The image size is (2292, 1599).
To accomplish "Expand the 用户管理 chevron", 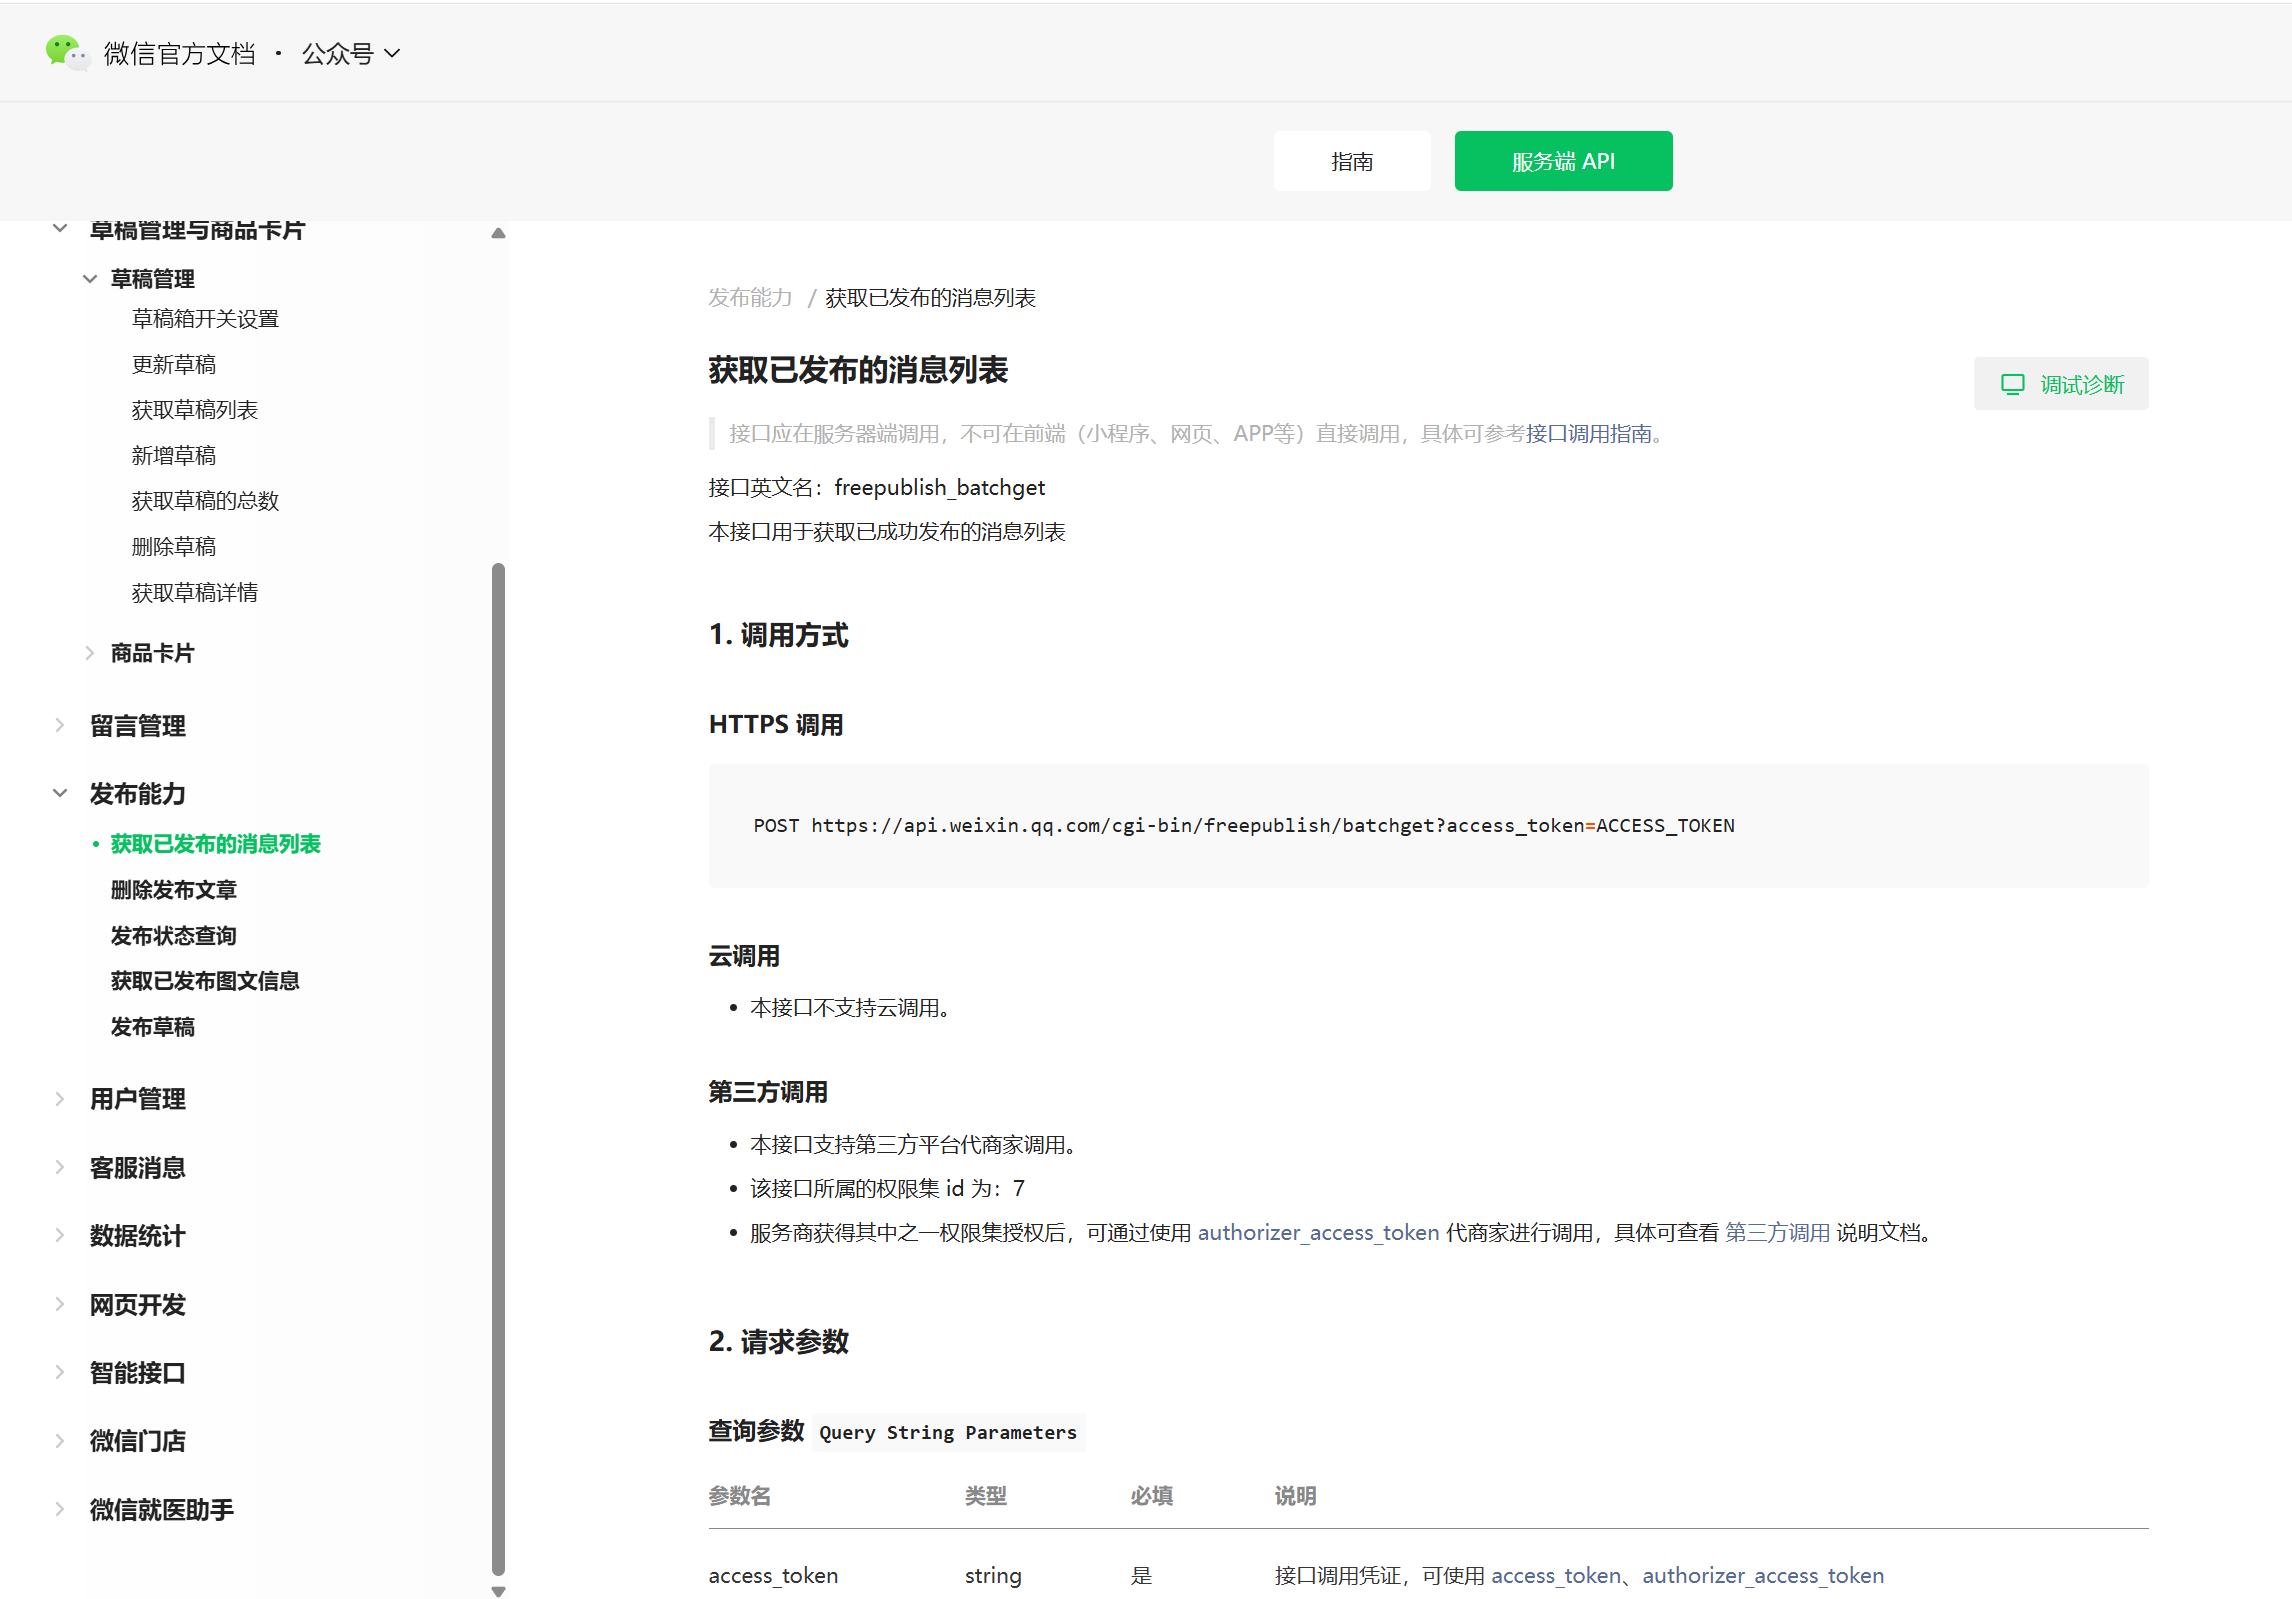I will (x=60, y=1098).
